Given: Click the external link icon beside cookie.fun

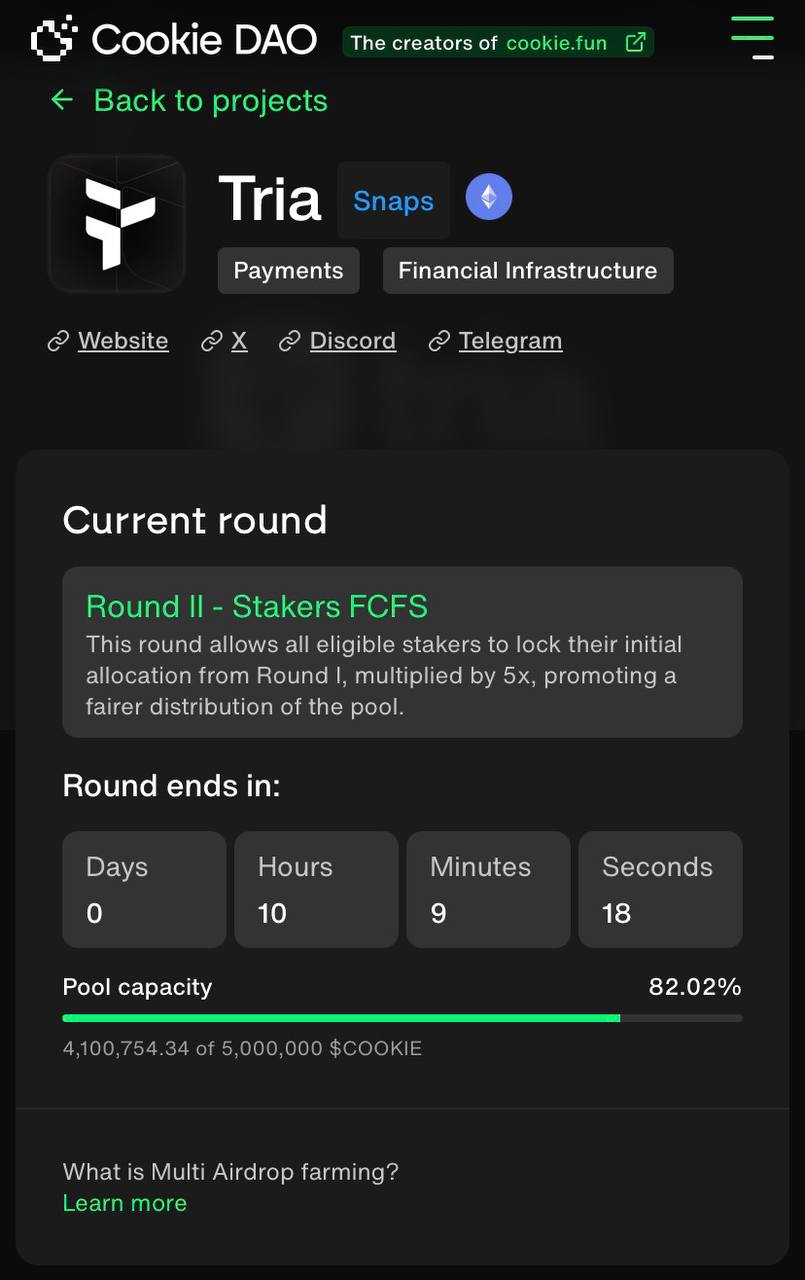Looking at the screenshot, I should 634,42.
